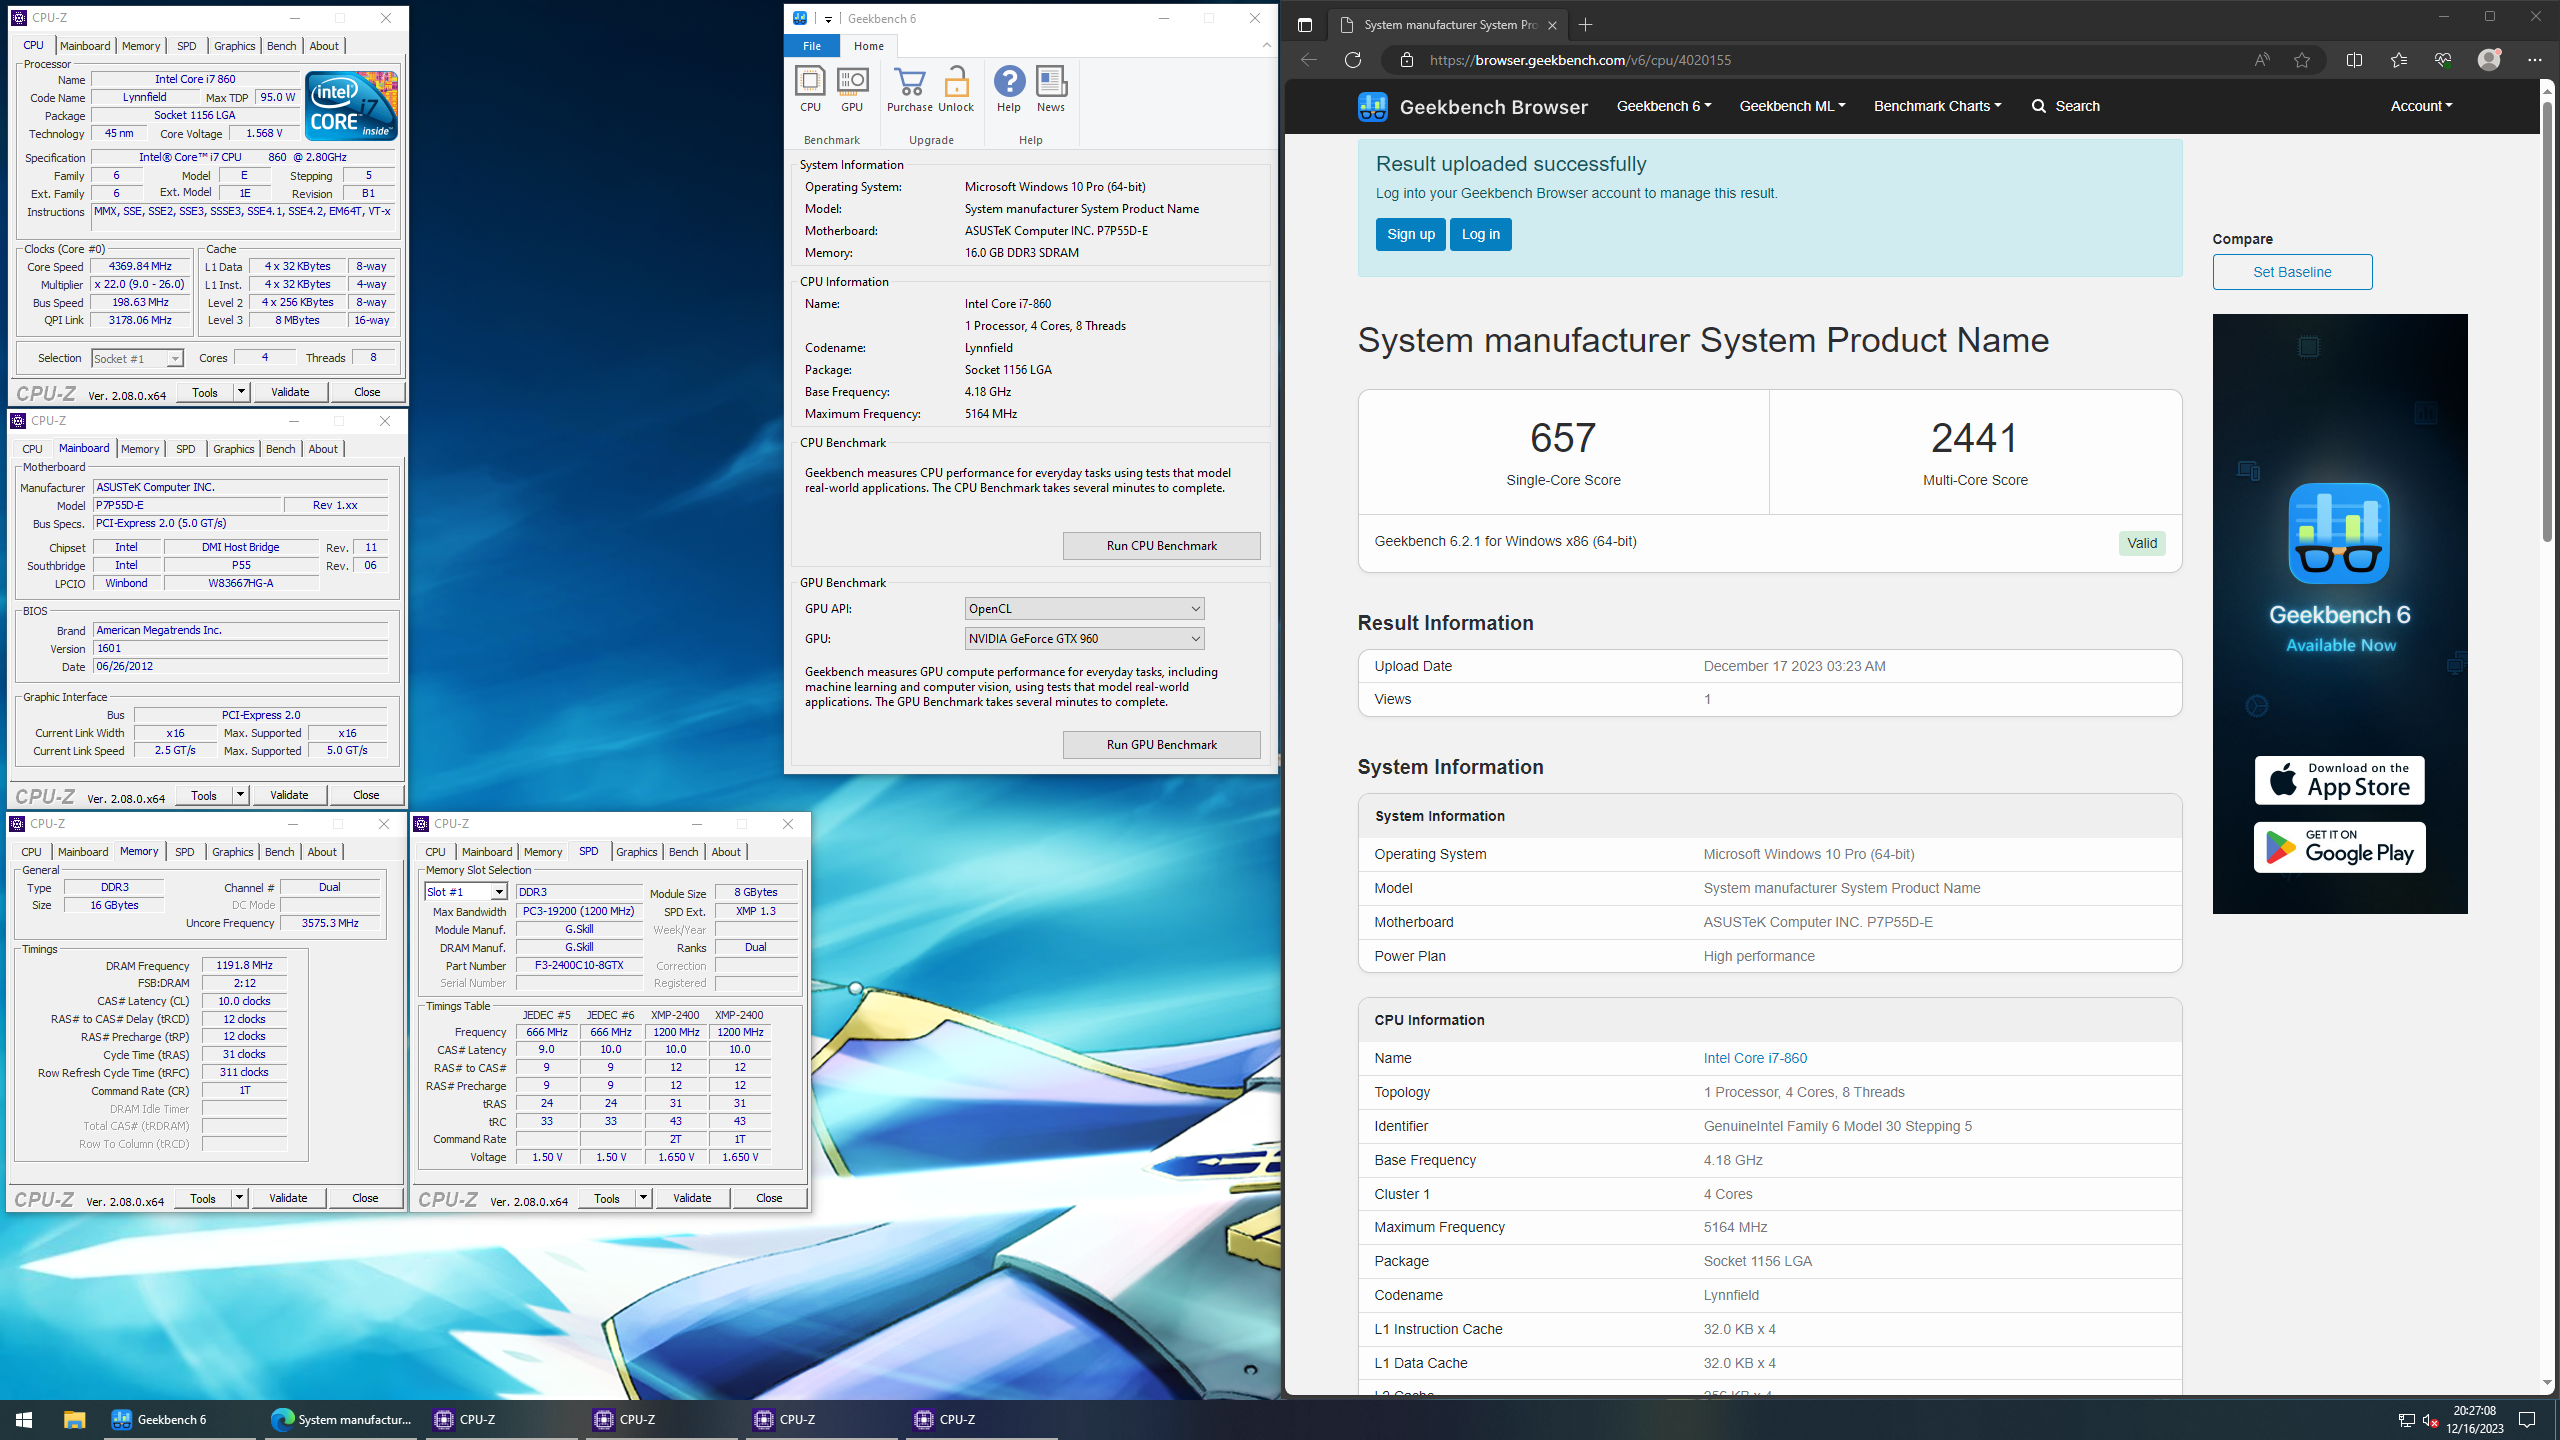Toggle split screen in the browser toolbar
The height and width of the screenshot is (1440, 2560).
point(2354,60)
